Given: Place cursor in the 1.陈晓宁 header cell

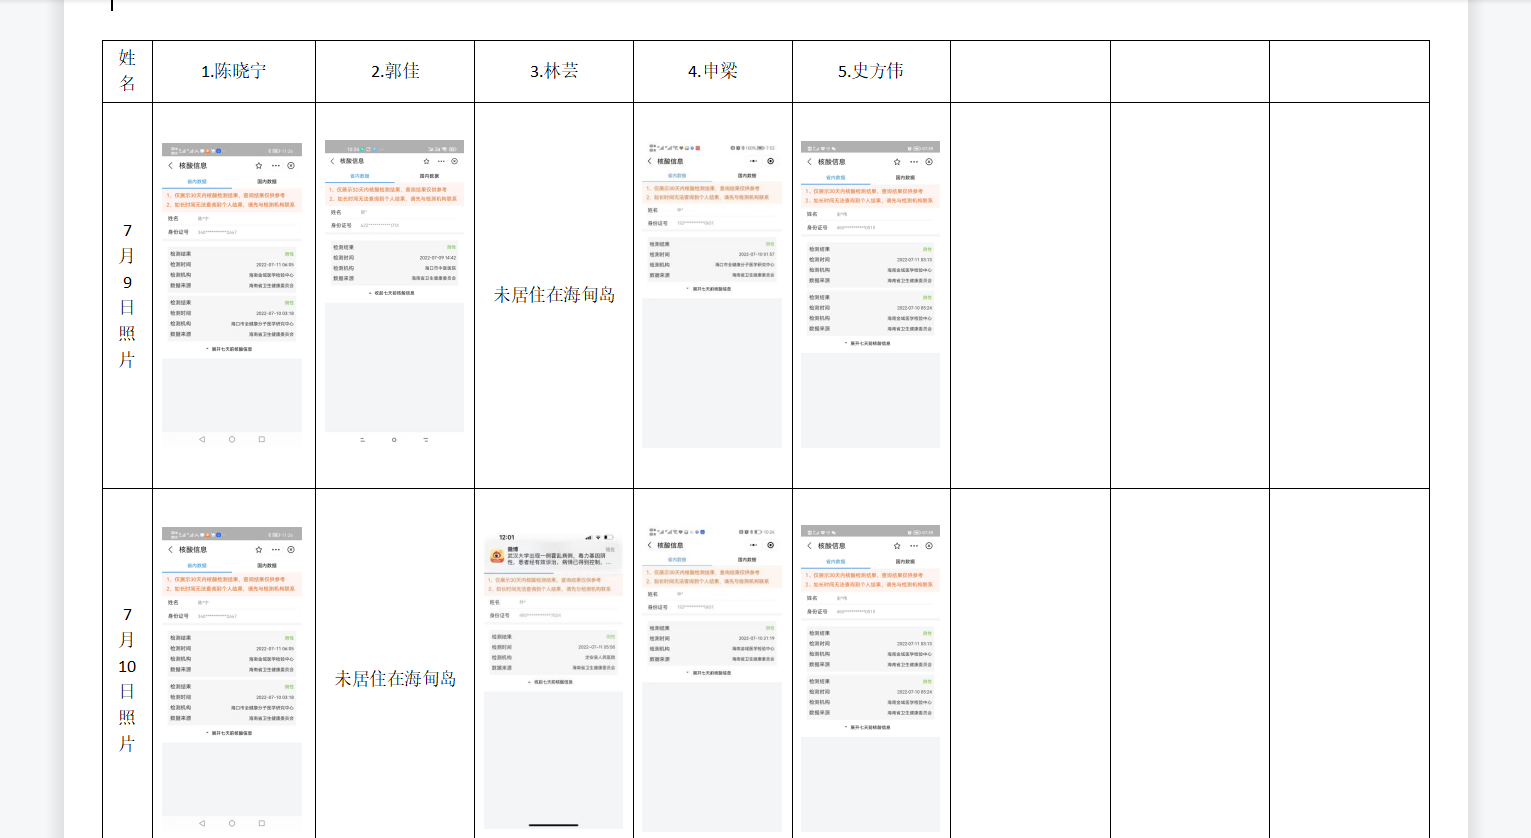Looking at the screenshot, I should coord(233,71).
